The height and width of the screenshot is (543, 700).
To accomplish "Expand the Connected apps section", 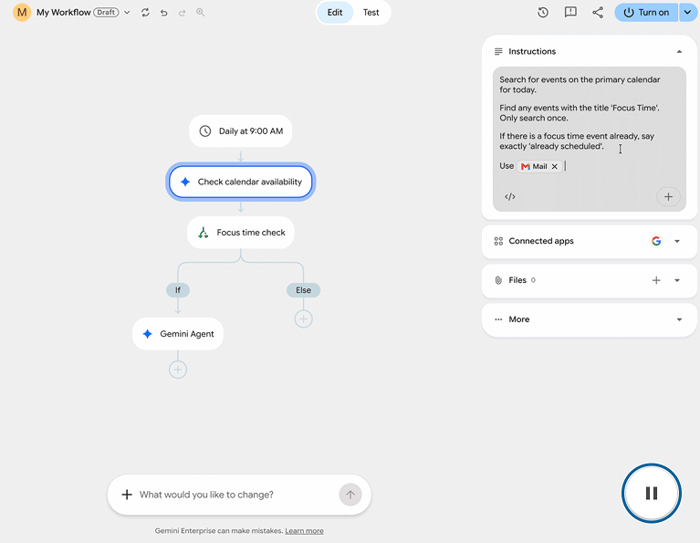I will click(677, 241).
